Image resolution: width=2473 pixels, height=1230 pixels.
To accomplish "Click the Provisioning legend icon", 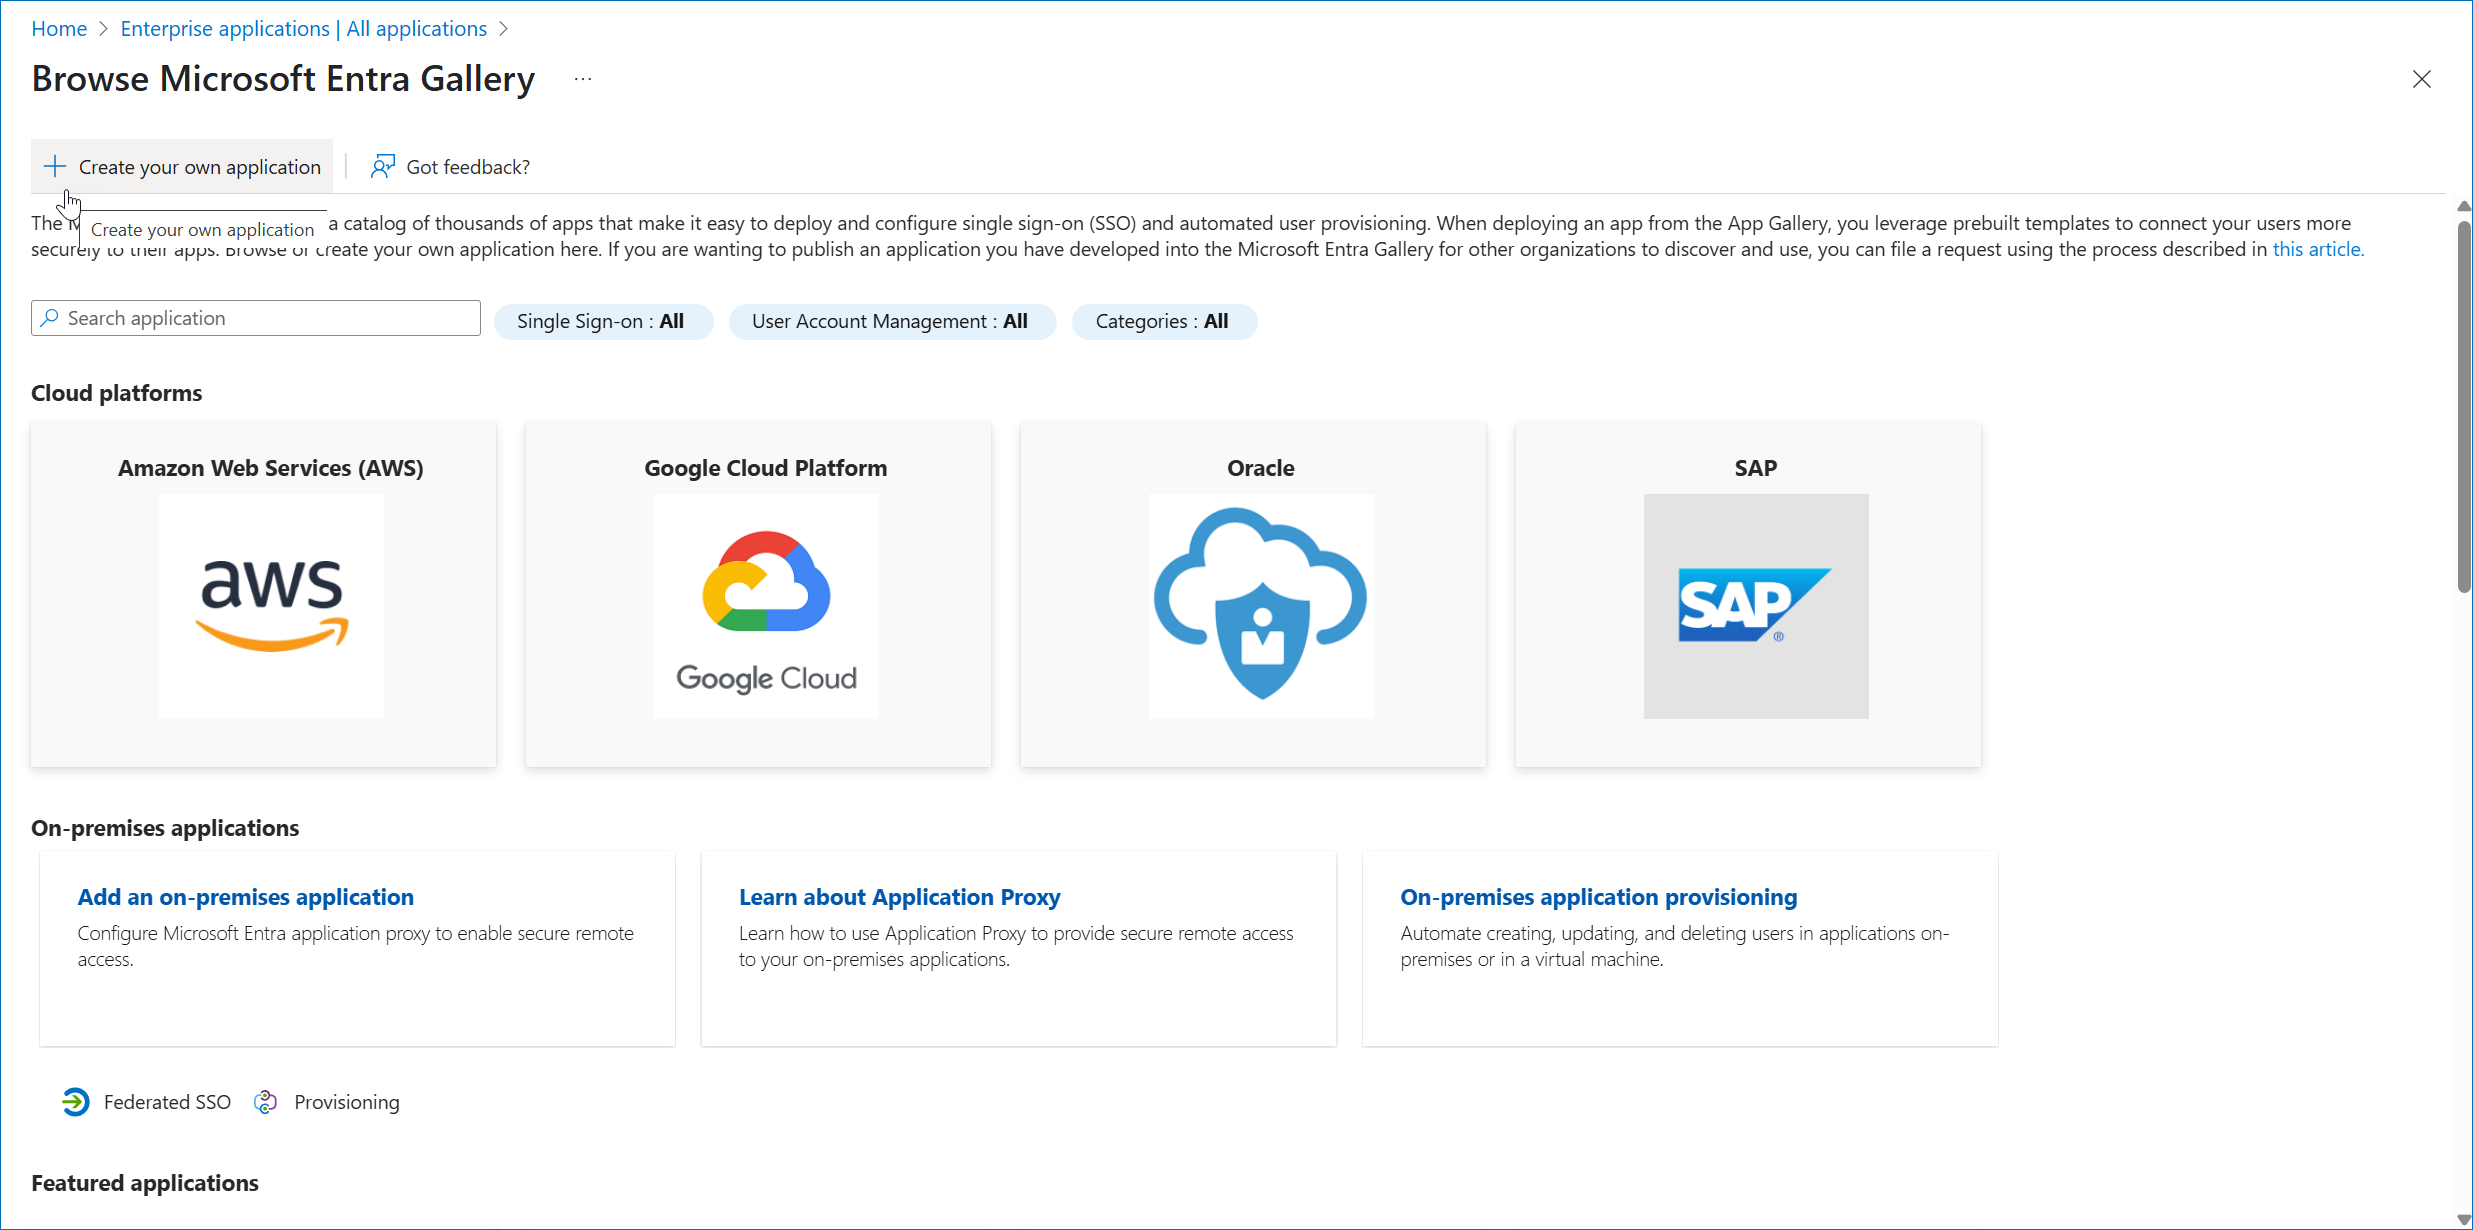I will [265, 1102].
